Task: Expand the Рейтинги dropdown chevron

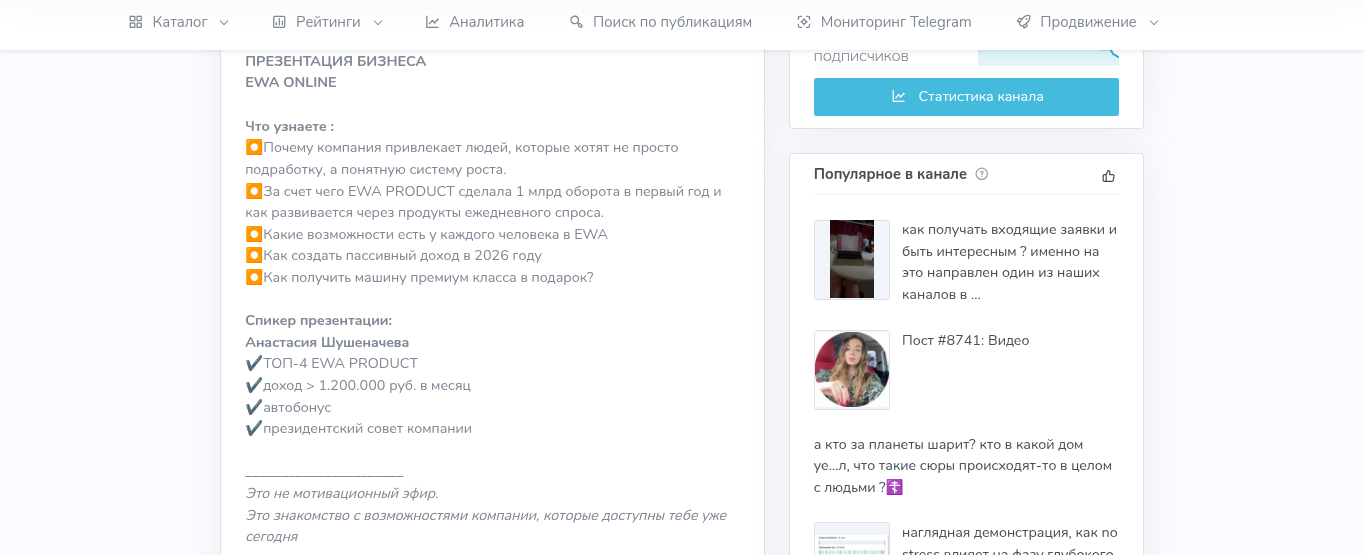Action: click(377, 22)
